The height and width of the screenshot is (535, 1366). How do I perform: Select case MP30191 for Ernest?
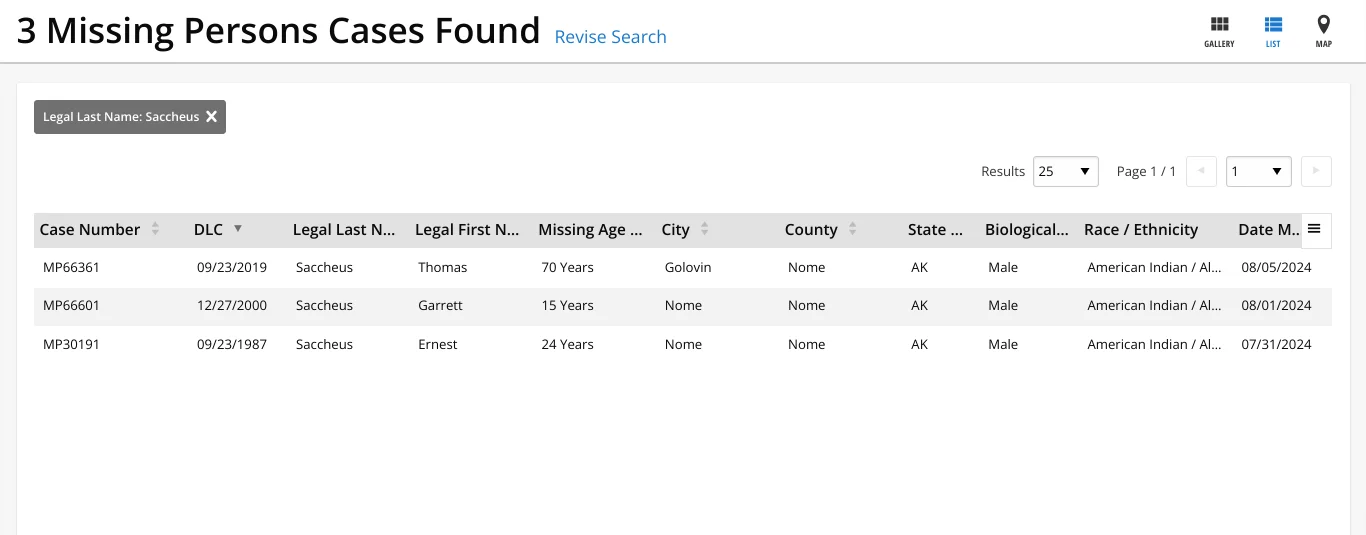[x=70, y=344]
